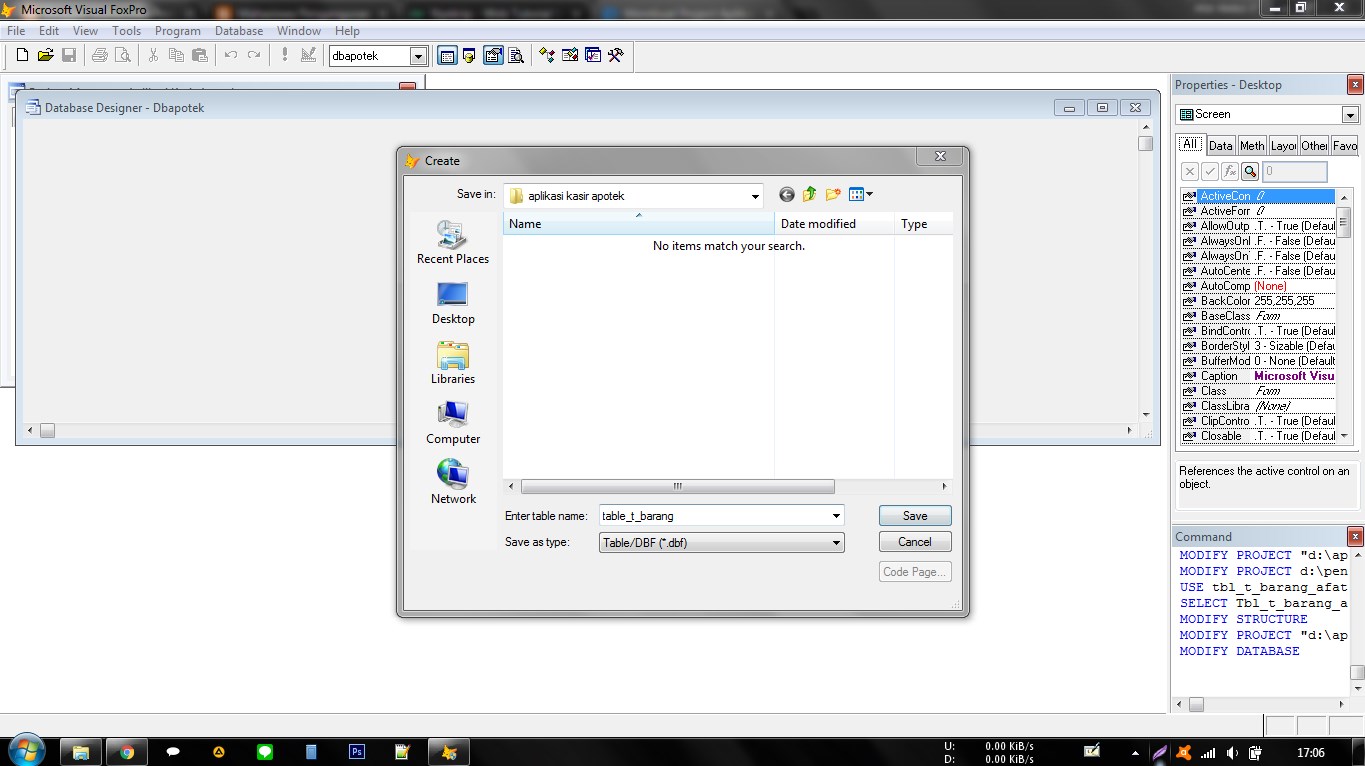Click the Paste toolbar icon
Image resolution: width=1365 pixels, height=766 pixels.
[200, 55]
